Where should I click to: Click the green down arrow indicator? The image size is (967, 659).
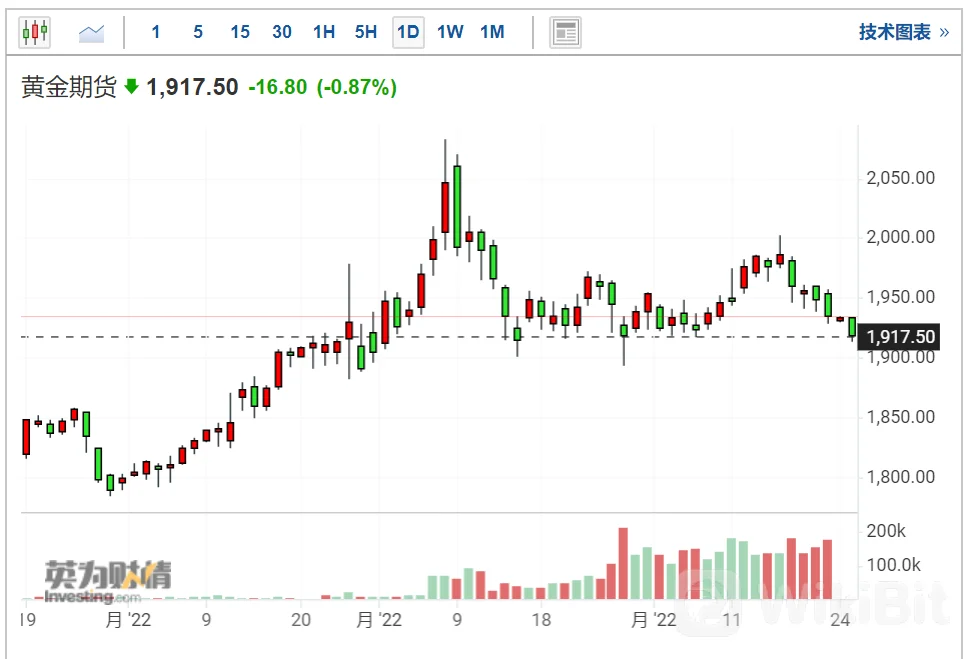(131, 86)
